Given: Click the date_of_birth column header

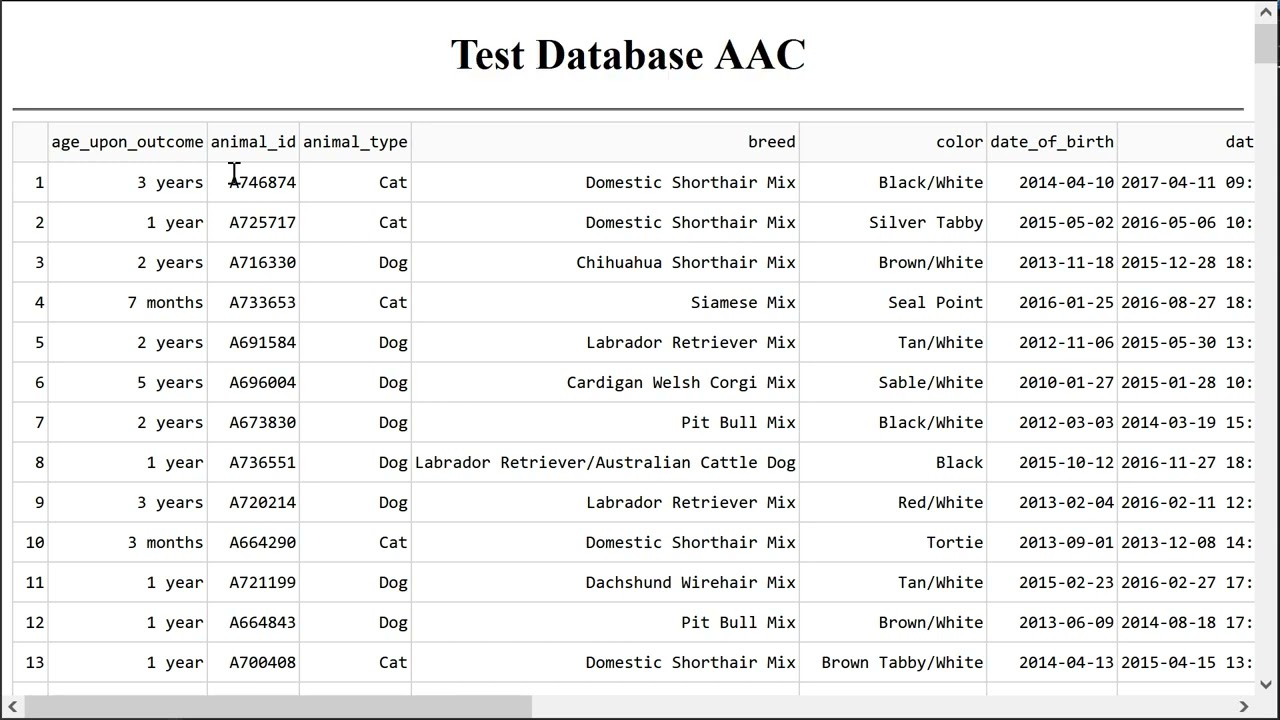Looking at the screenshot, I should click(1052, 142).
